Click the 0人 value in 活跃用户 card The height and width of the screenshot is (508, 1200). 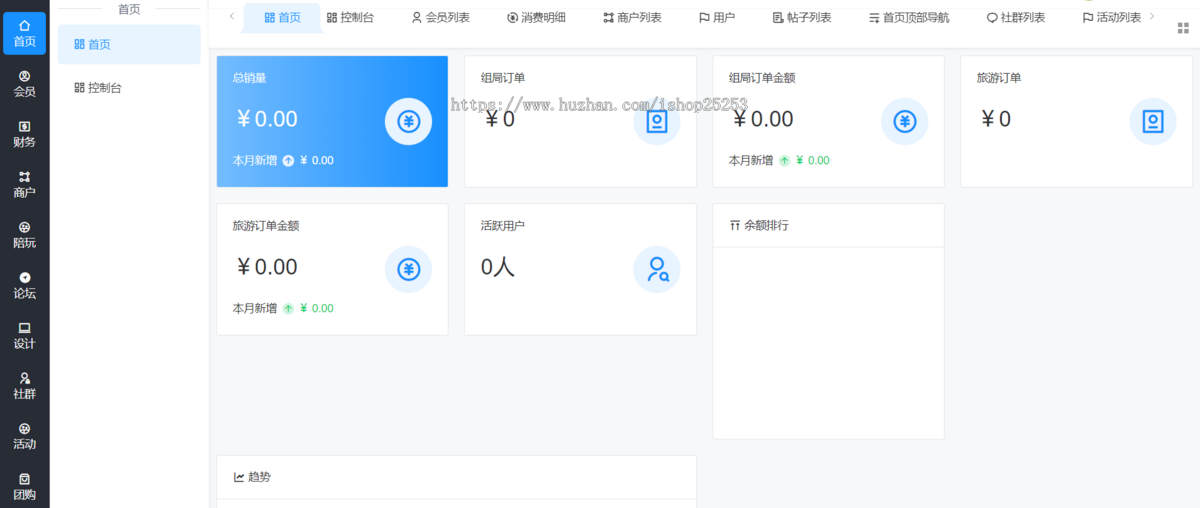click(x=498, y=267)
